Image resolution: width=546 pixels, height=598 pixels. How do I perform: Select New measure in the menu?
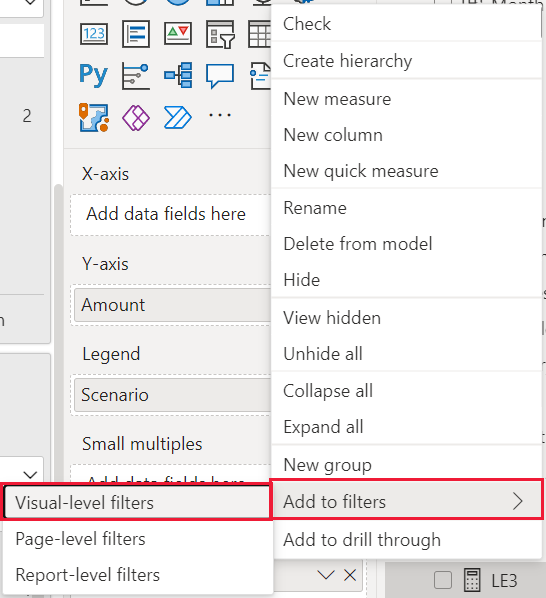click(407, 99)
